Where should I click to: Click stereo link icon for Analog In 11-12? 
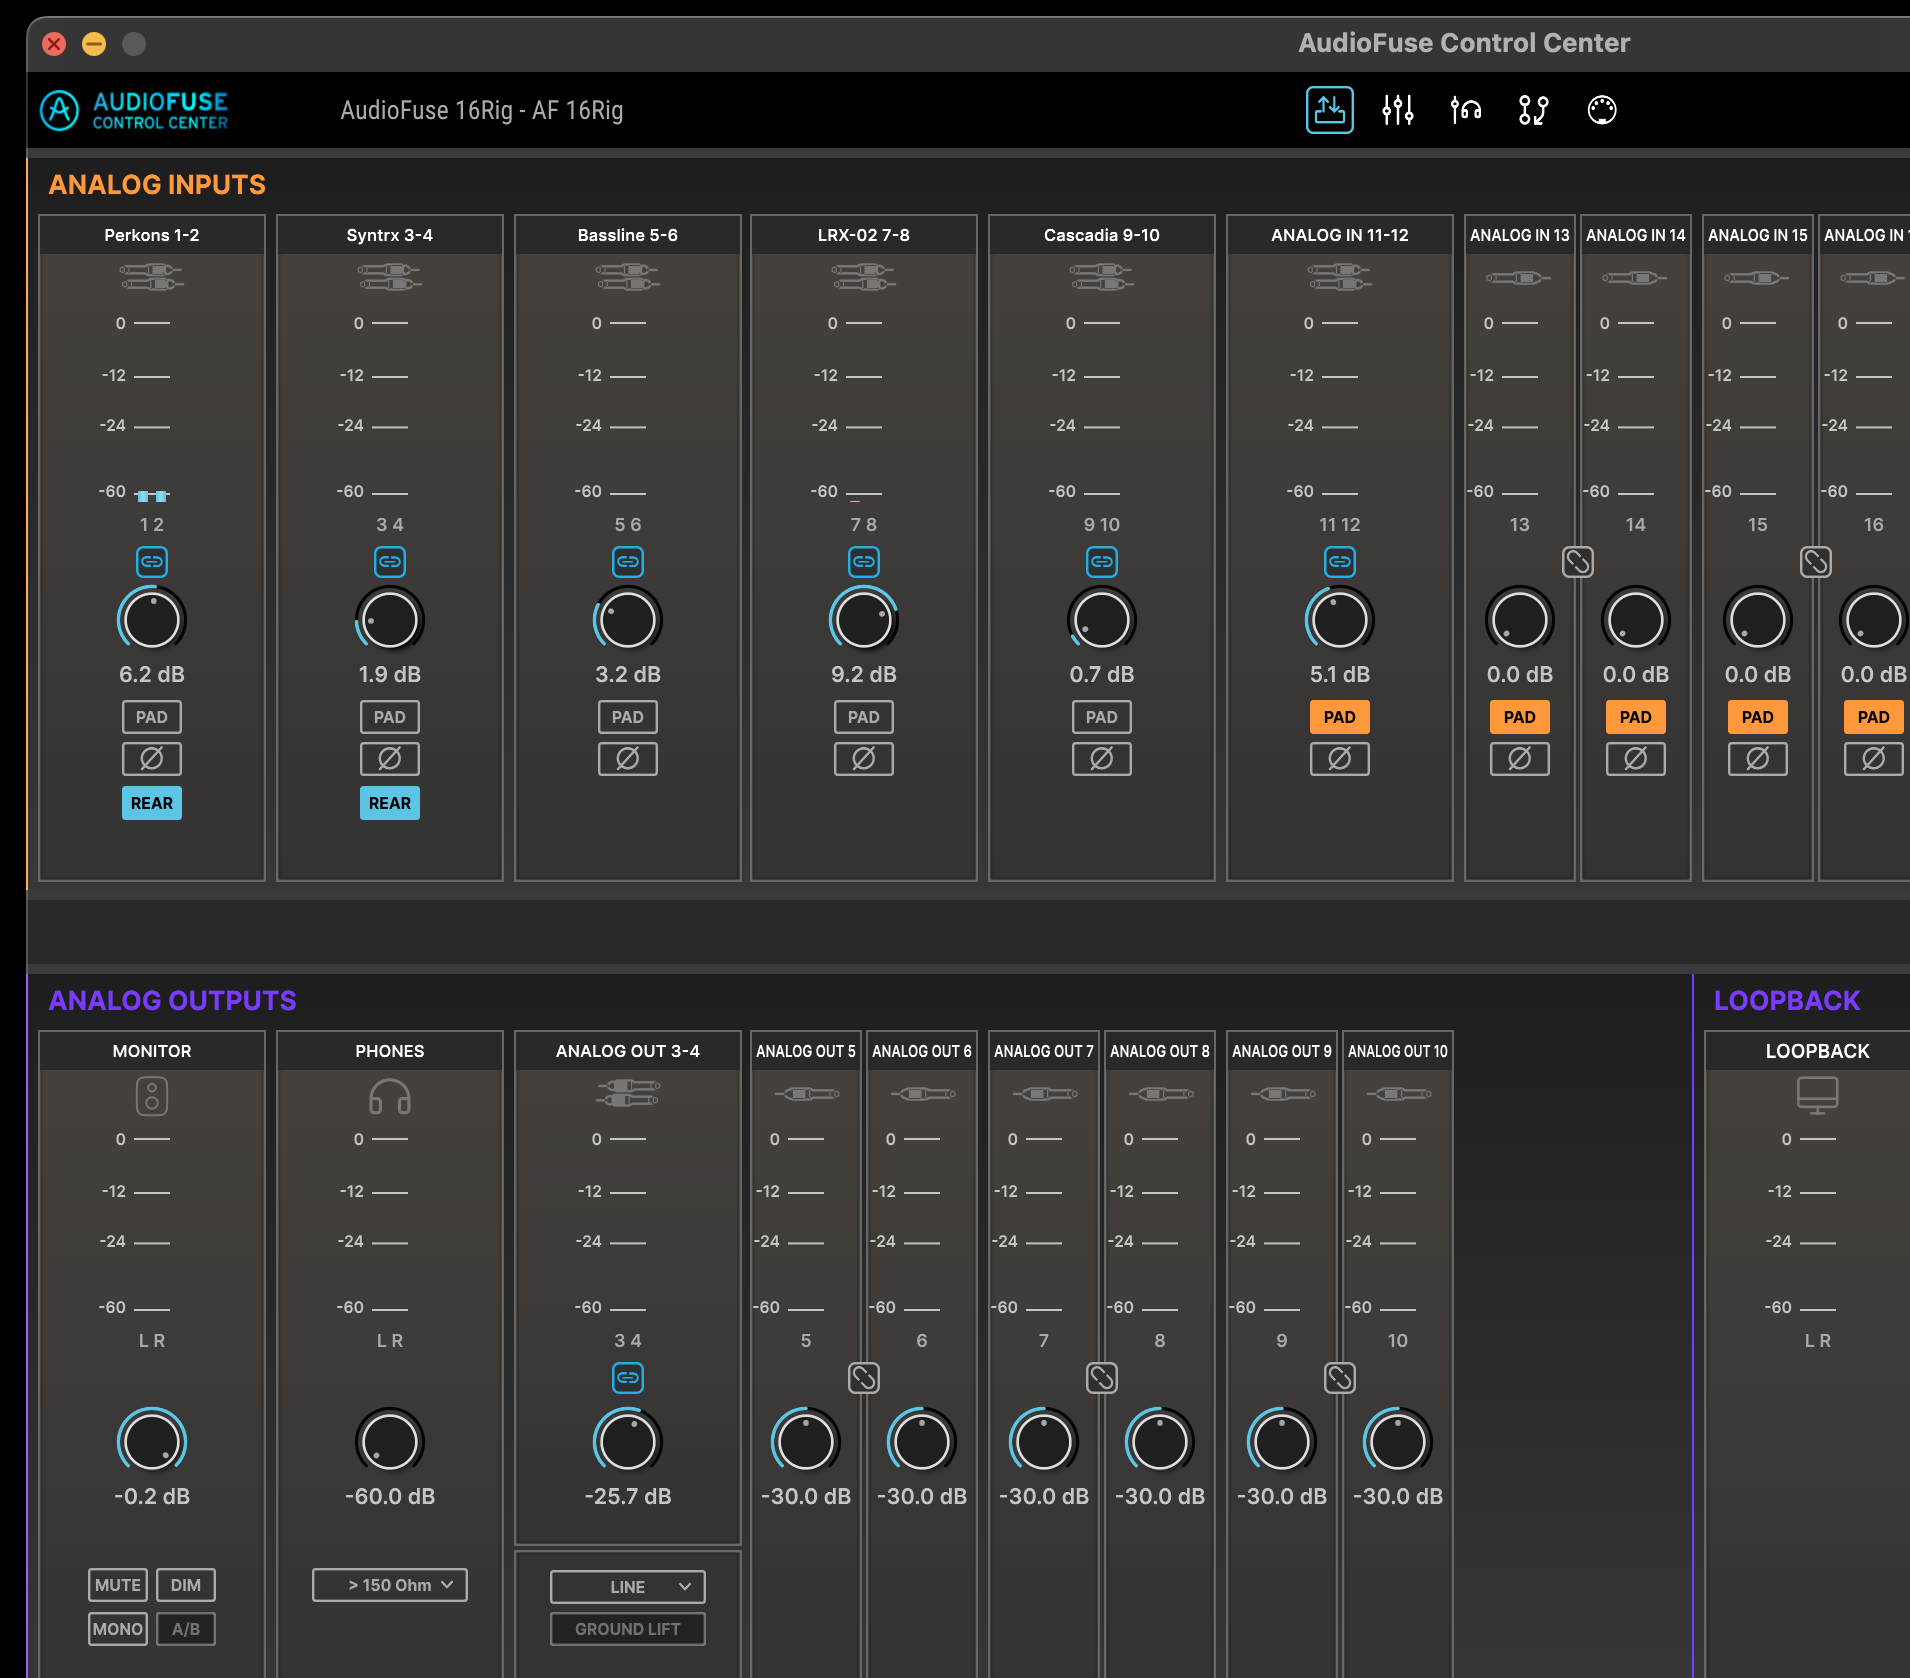1340,562
